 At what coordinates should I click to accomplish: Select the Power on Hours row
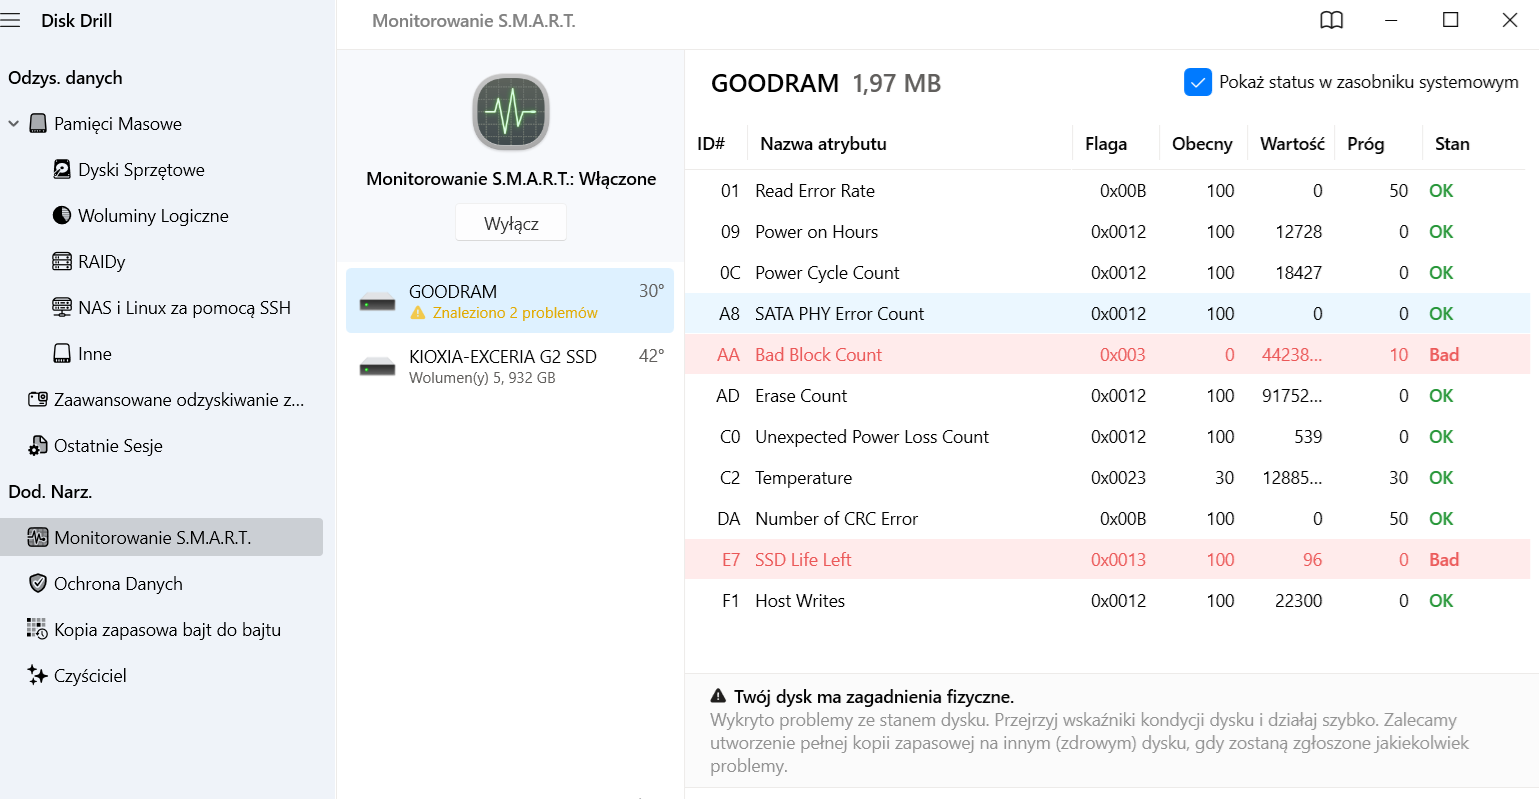tap(1107, 232)
